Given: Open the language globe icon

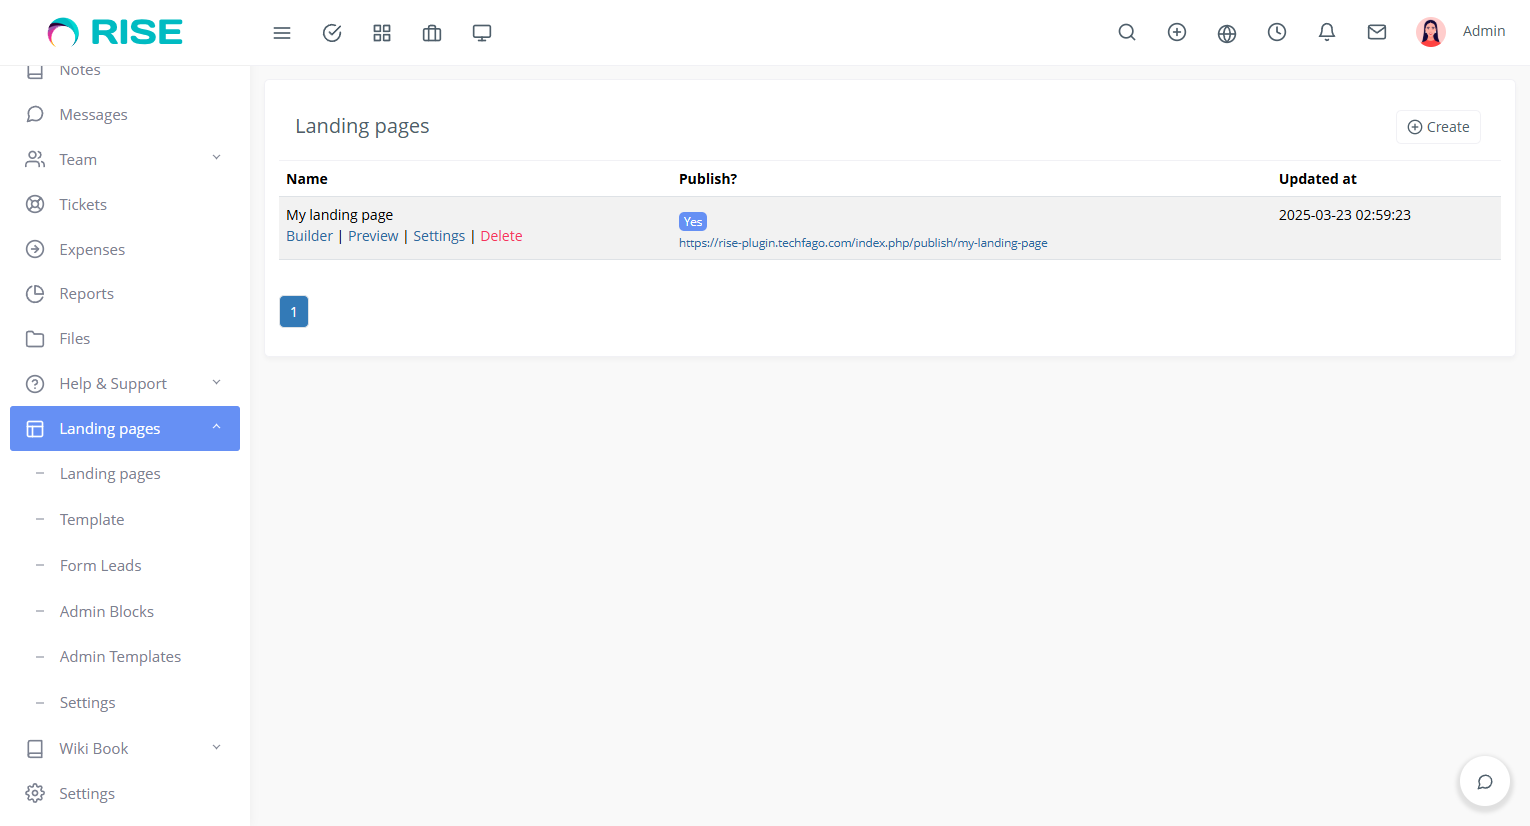Looking at the screenshot, I should (1226, 32).
